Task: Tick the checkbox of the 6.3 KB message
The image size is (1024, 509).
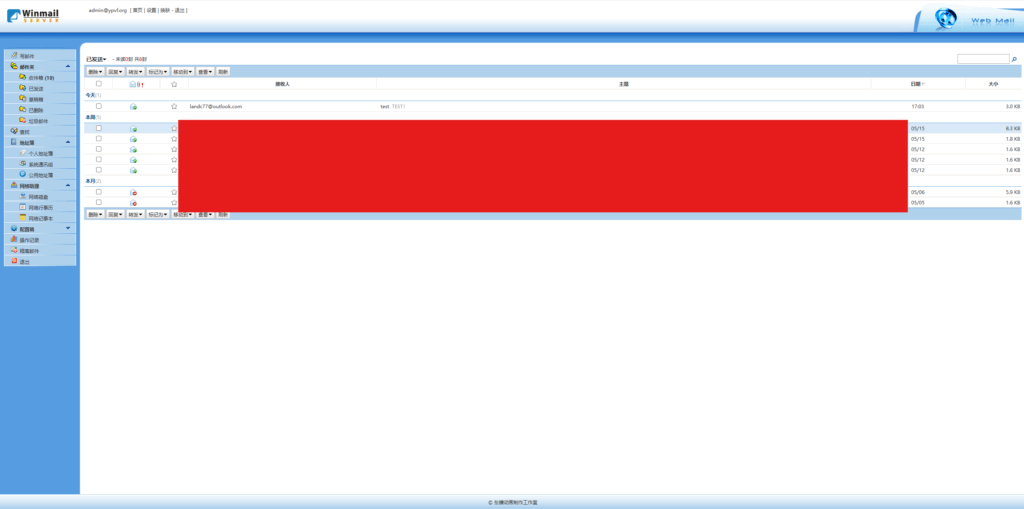Action: pyautogui.click(x=99, y=128)
